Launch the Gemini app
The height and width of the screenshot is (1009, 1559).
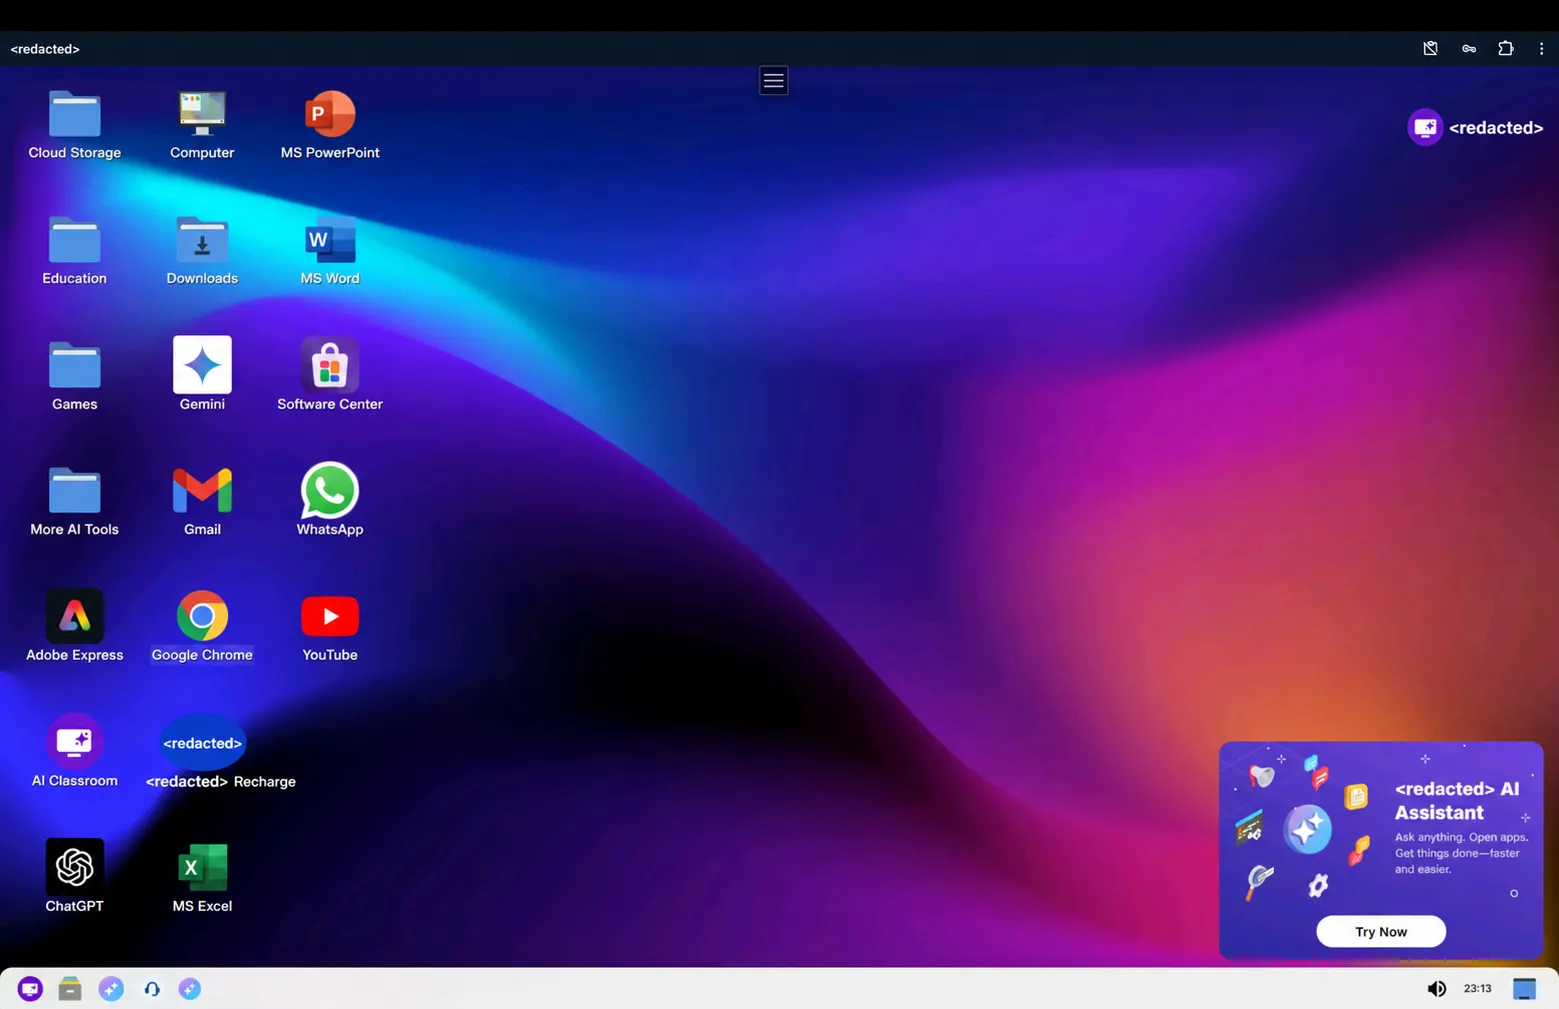tap(202, 376)
